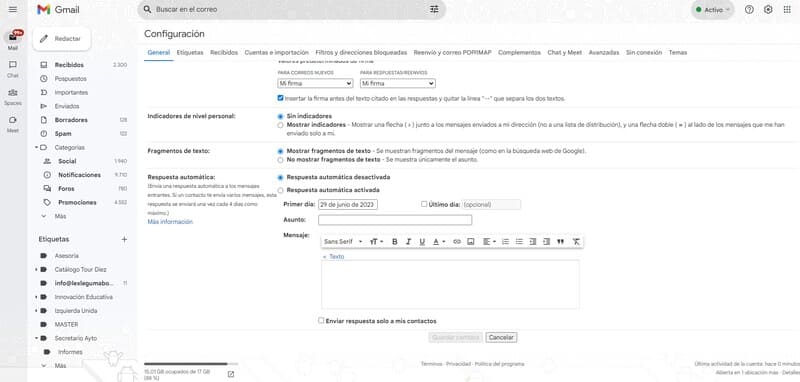Viewport: 800px width, 382px height.
Task: Open the alignment dropdown
Action: 489,242
